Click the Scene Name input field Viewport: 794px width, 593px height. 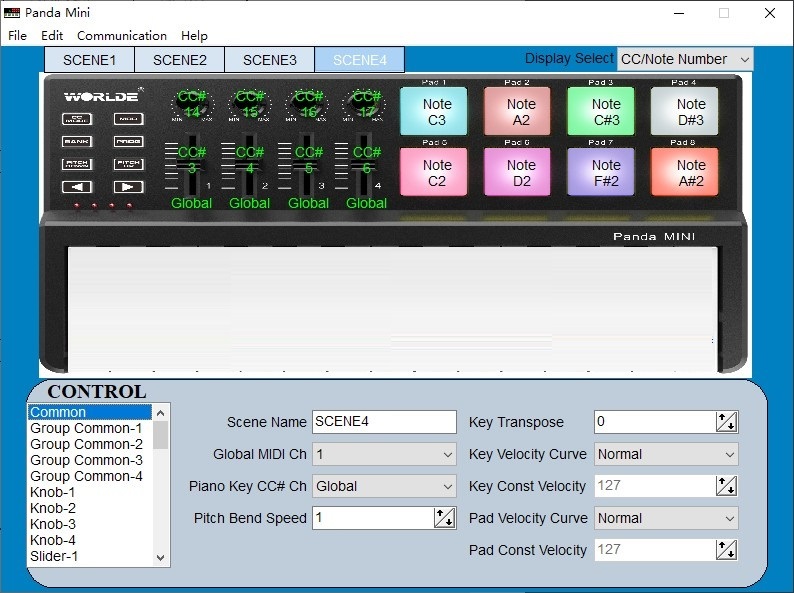click(384, 422)
